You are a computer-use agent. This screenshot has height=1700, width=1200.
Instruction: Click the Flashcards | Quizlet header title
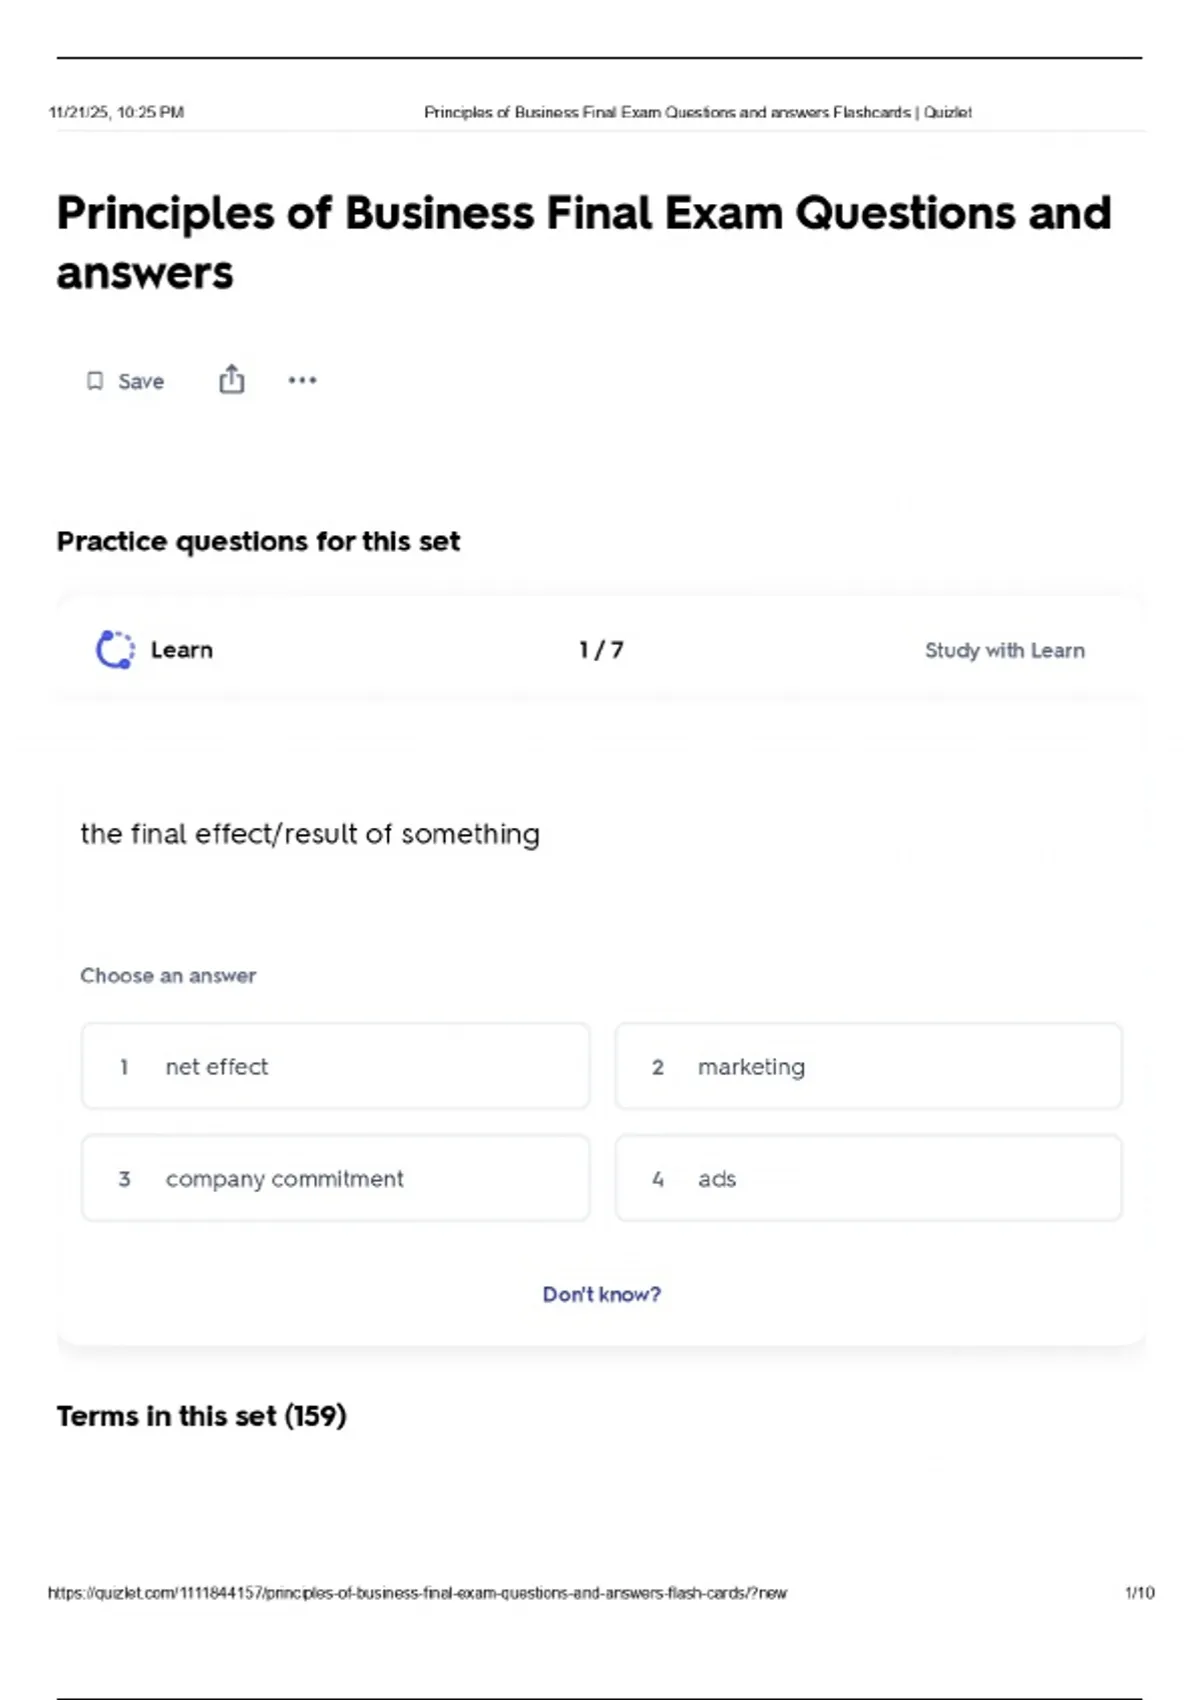(x=697, y=112)
